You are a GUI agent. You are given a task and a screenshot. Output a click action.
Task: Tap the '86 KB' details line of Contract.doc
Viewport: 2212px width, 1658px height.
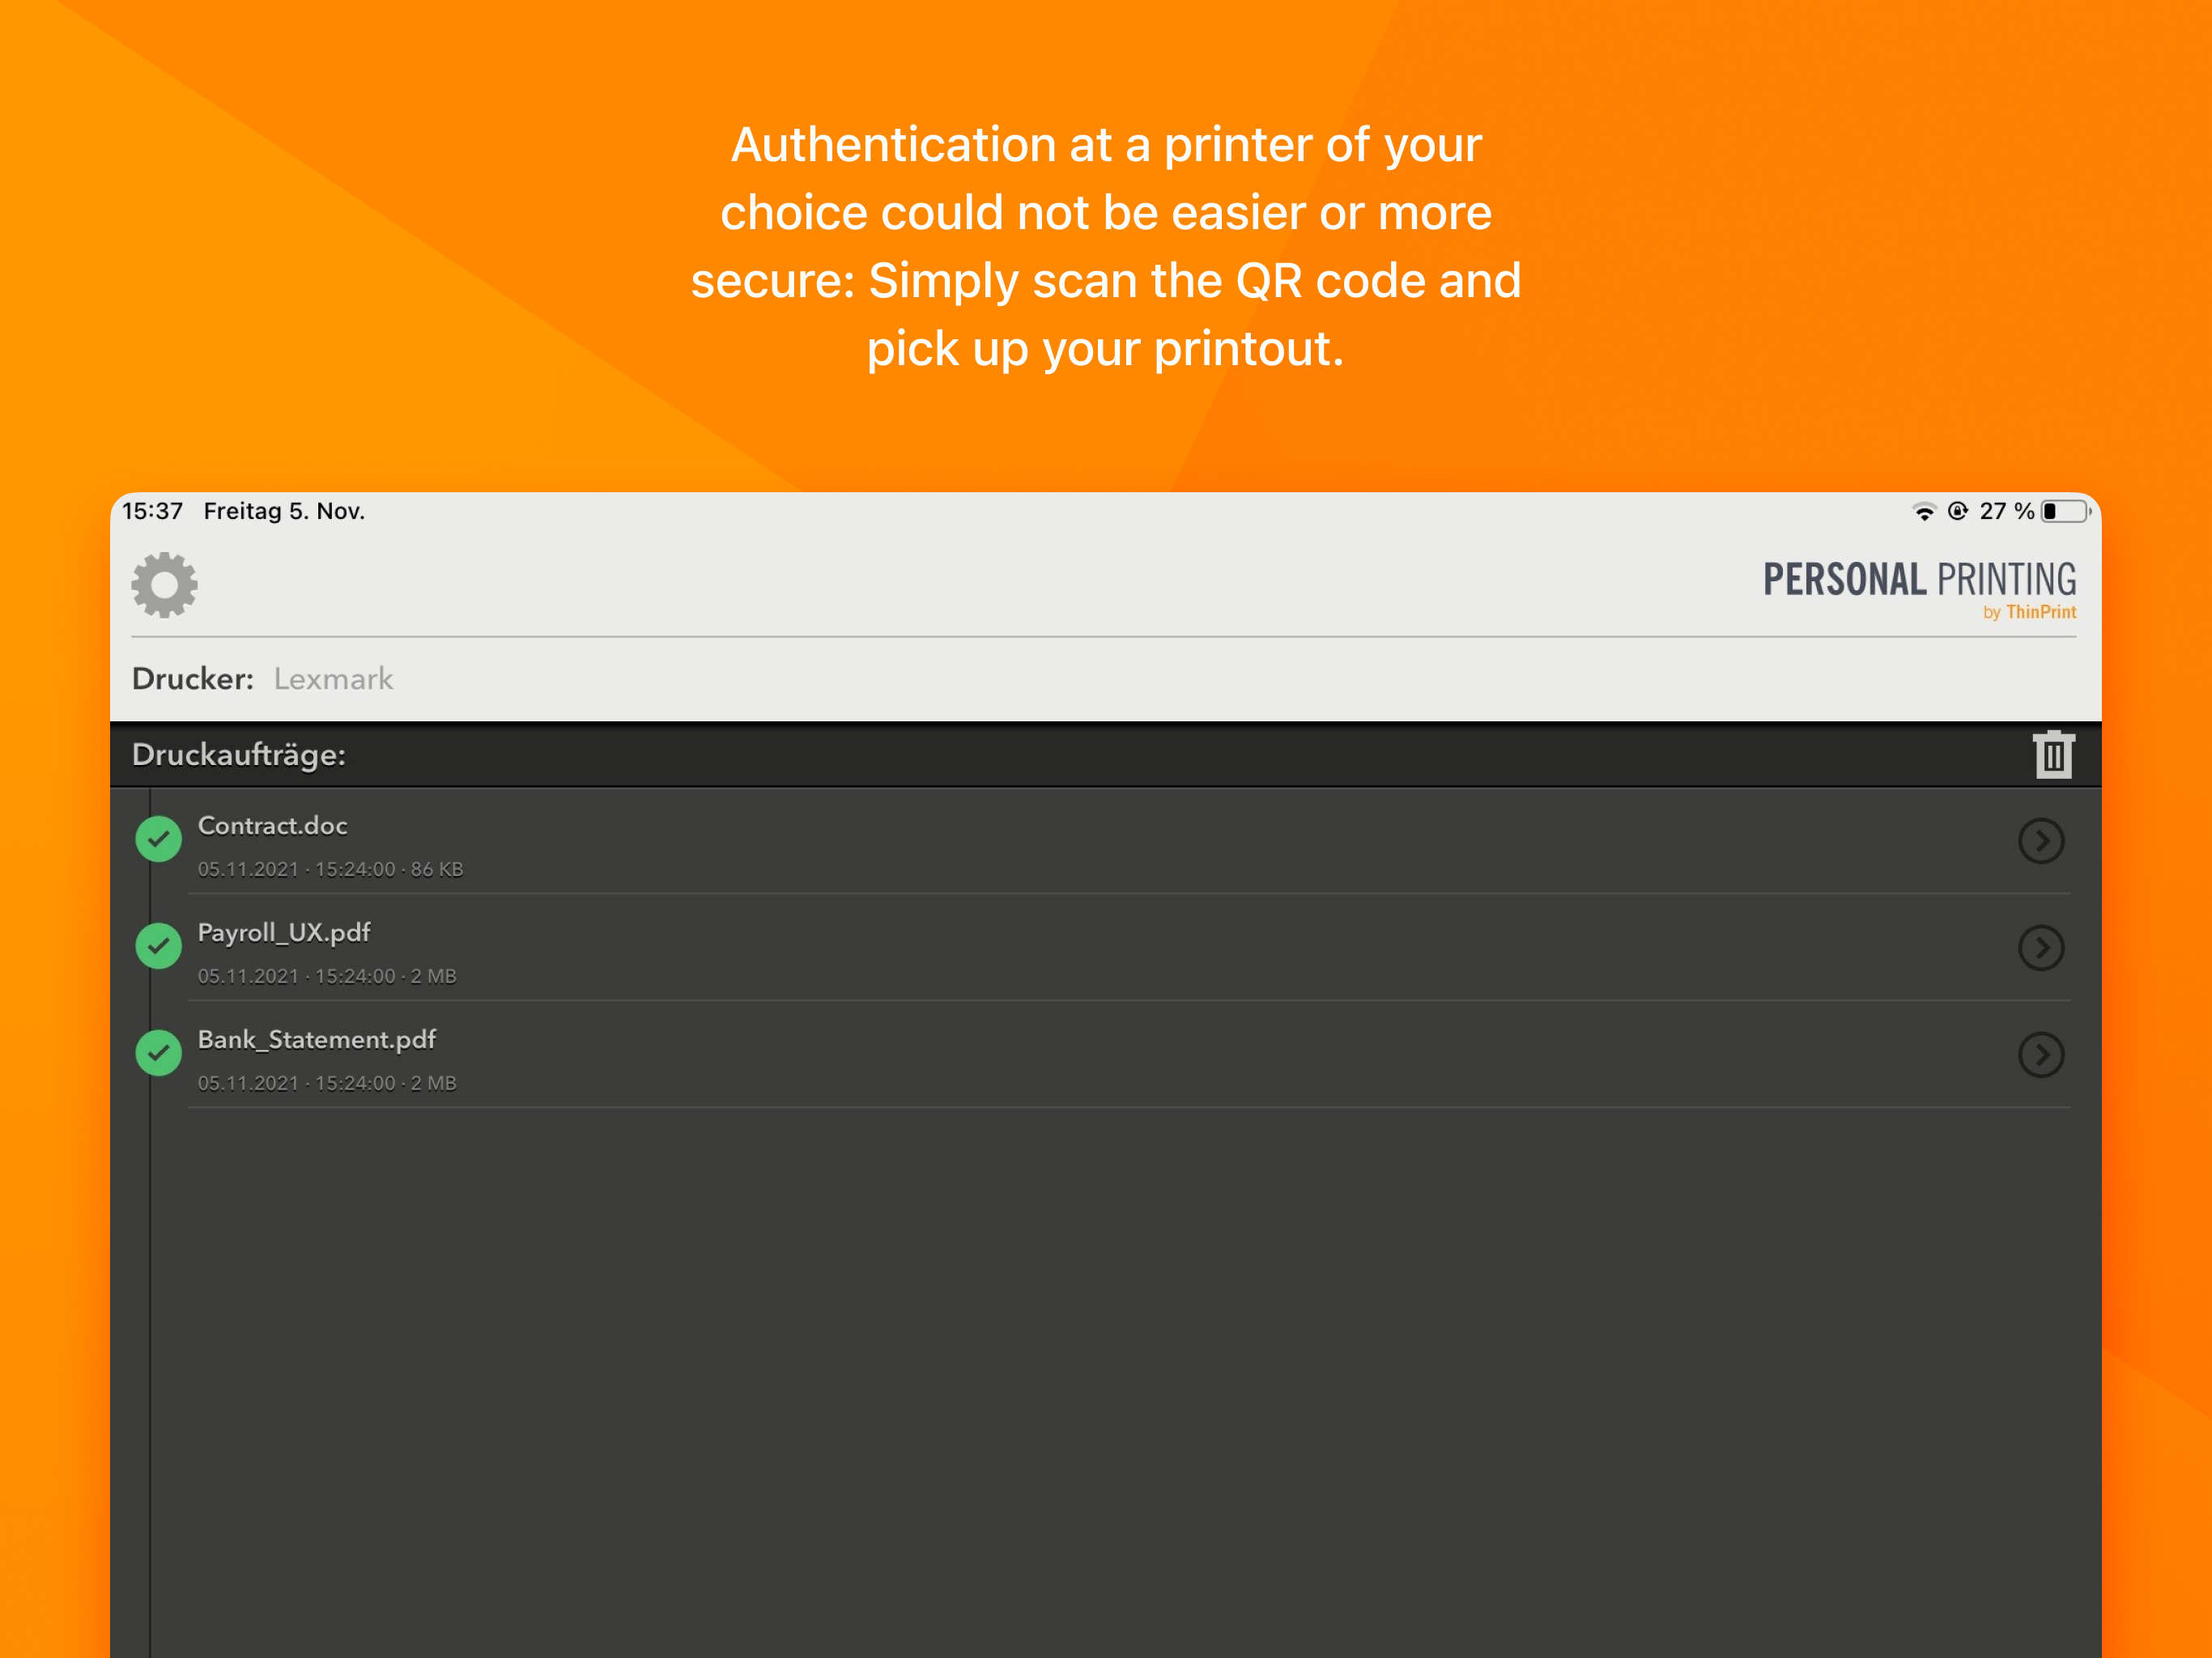(x=330, y=870)
